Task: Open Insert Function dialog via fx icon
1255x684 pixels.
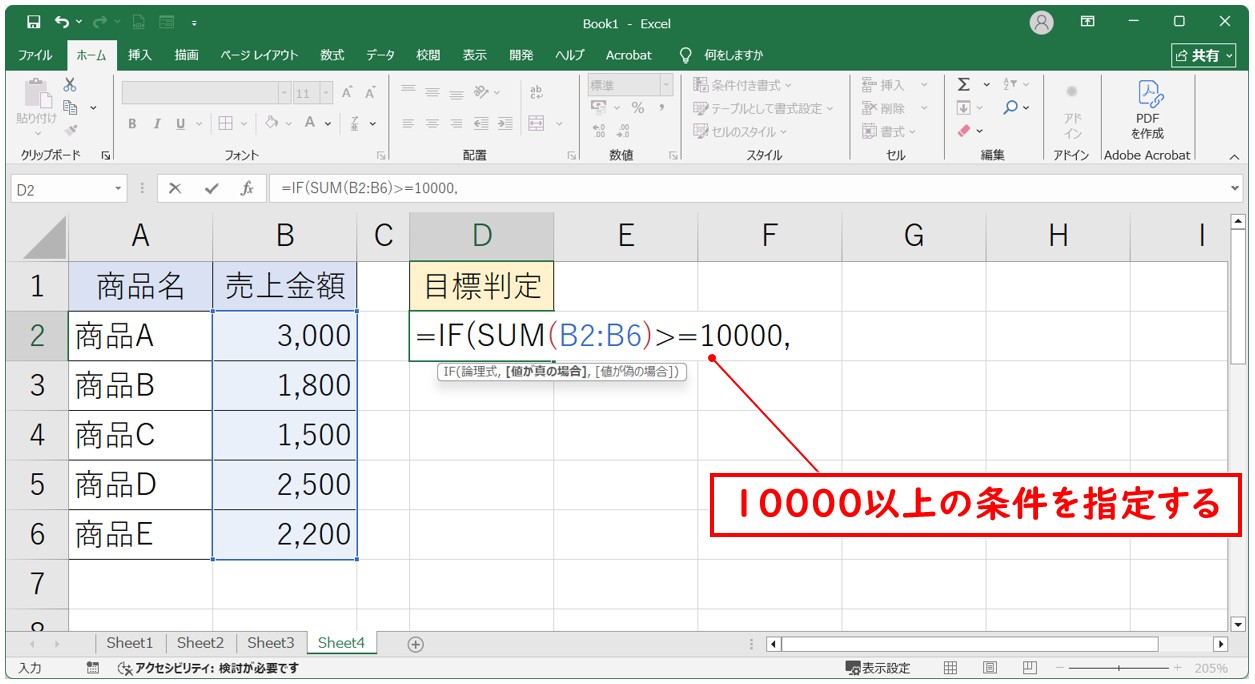Action: (x=247, y=188)
